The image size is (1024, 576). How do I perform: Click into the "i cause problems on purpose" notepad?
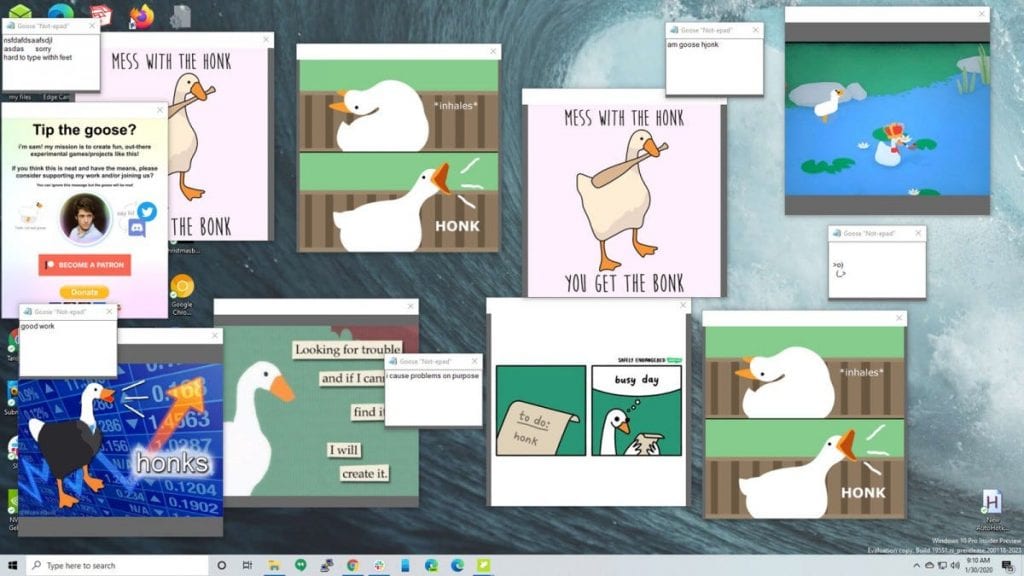(434, 397)
